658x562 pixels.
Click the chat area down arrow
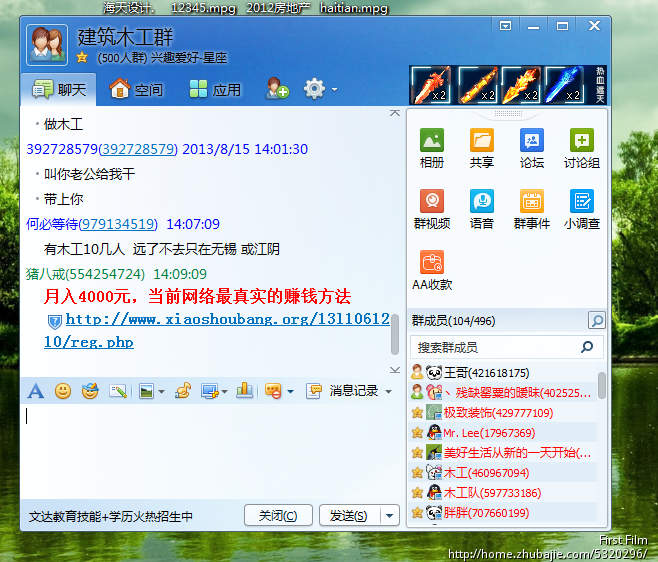click(394, 370)
